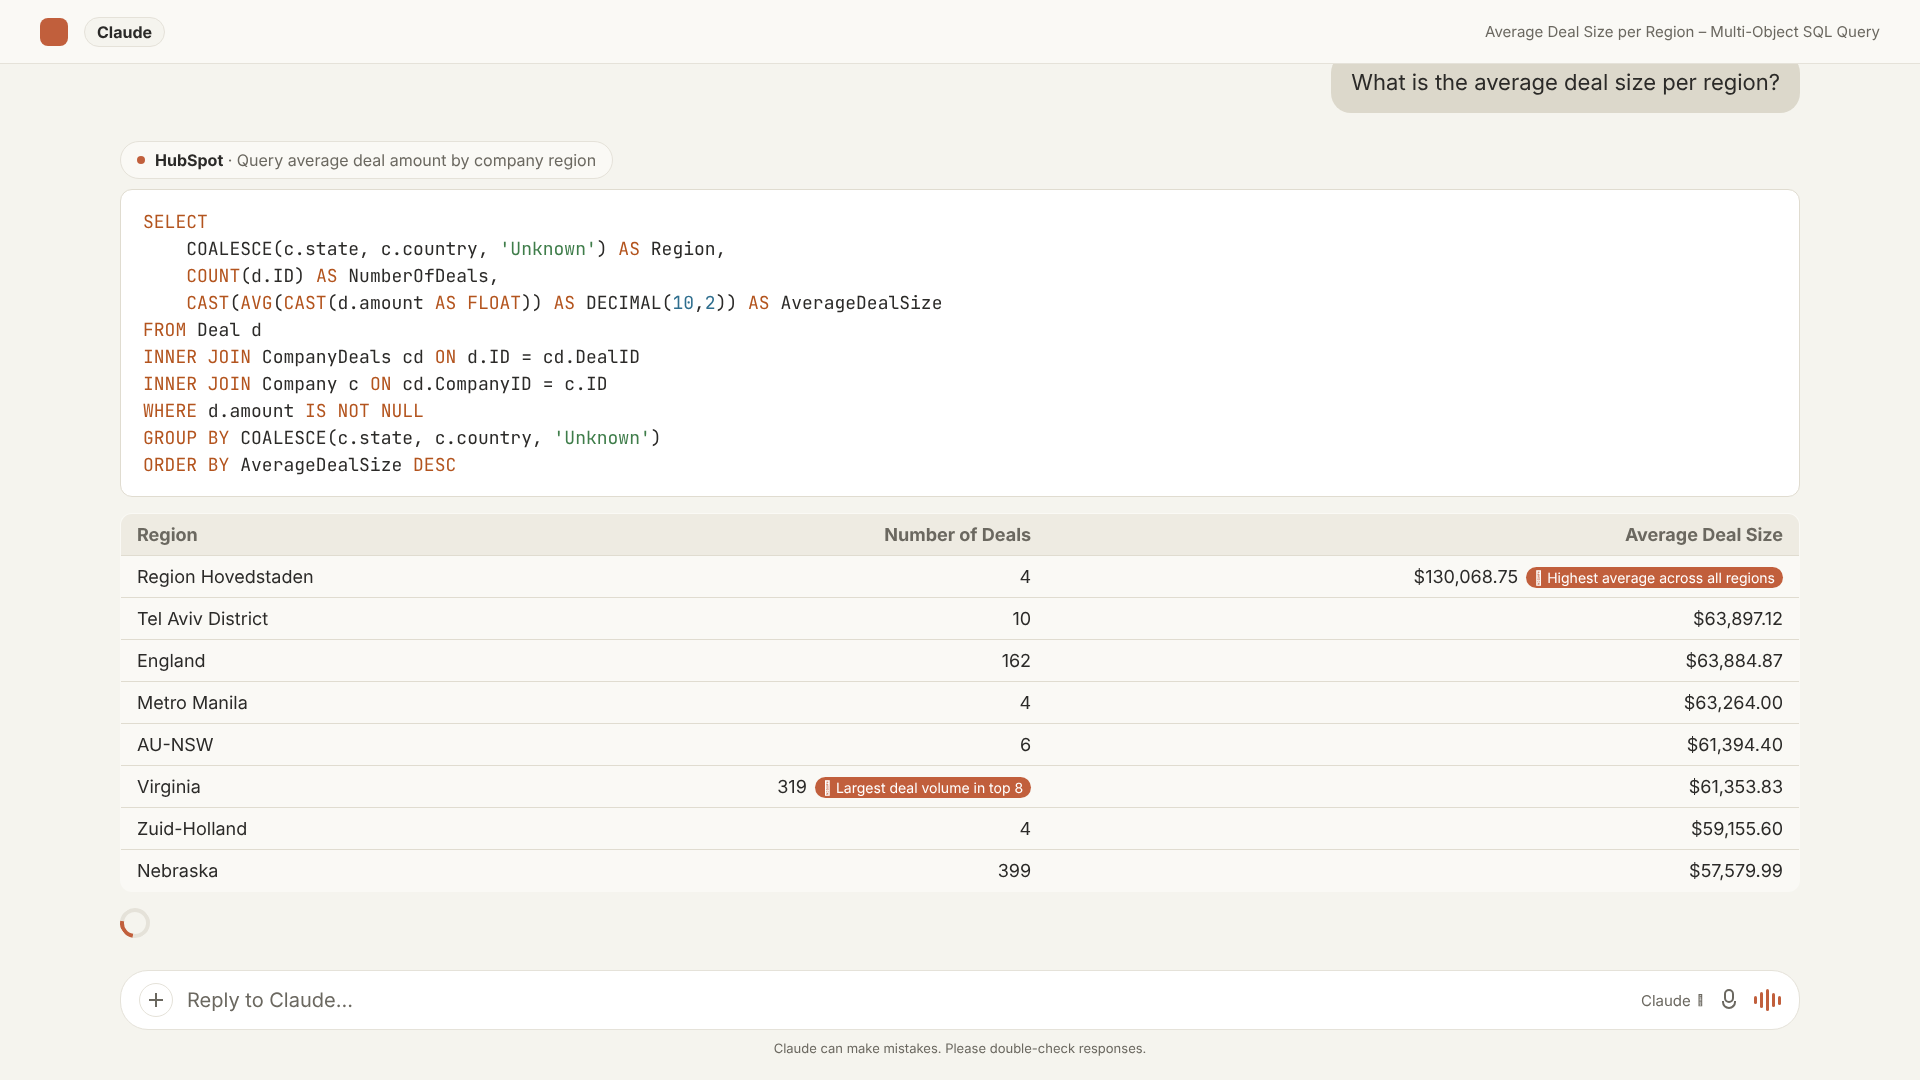This screenshot has height=1080, width=1920.
Task: Click the Region column header
Action: tap(167, 535)
